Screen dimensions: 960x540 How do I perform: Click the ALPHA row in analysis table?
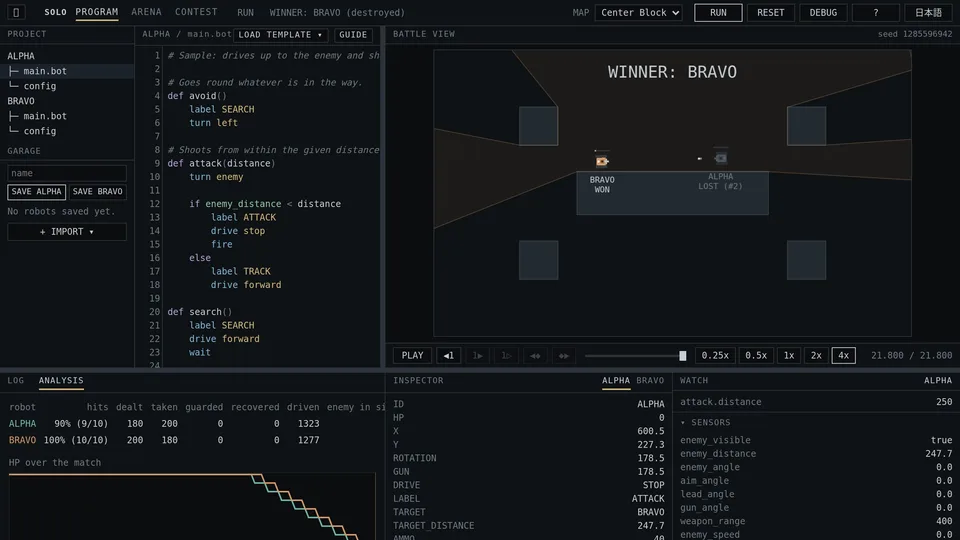pyautogui.click(x=164, y=424)
